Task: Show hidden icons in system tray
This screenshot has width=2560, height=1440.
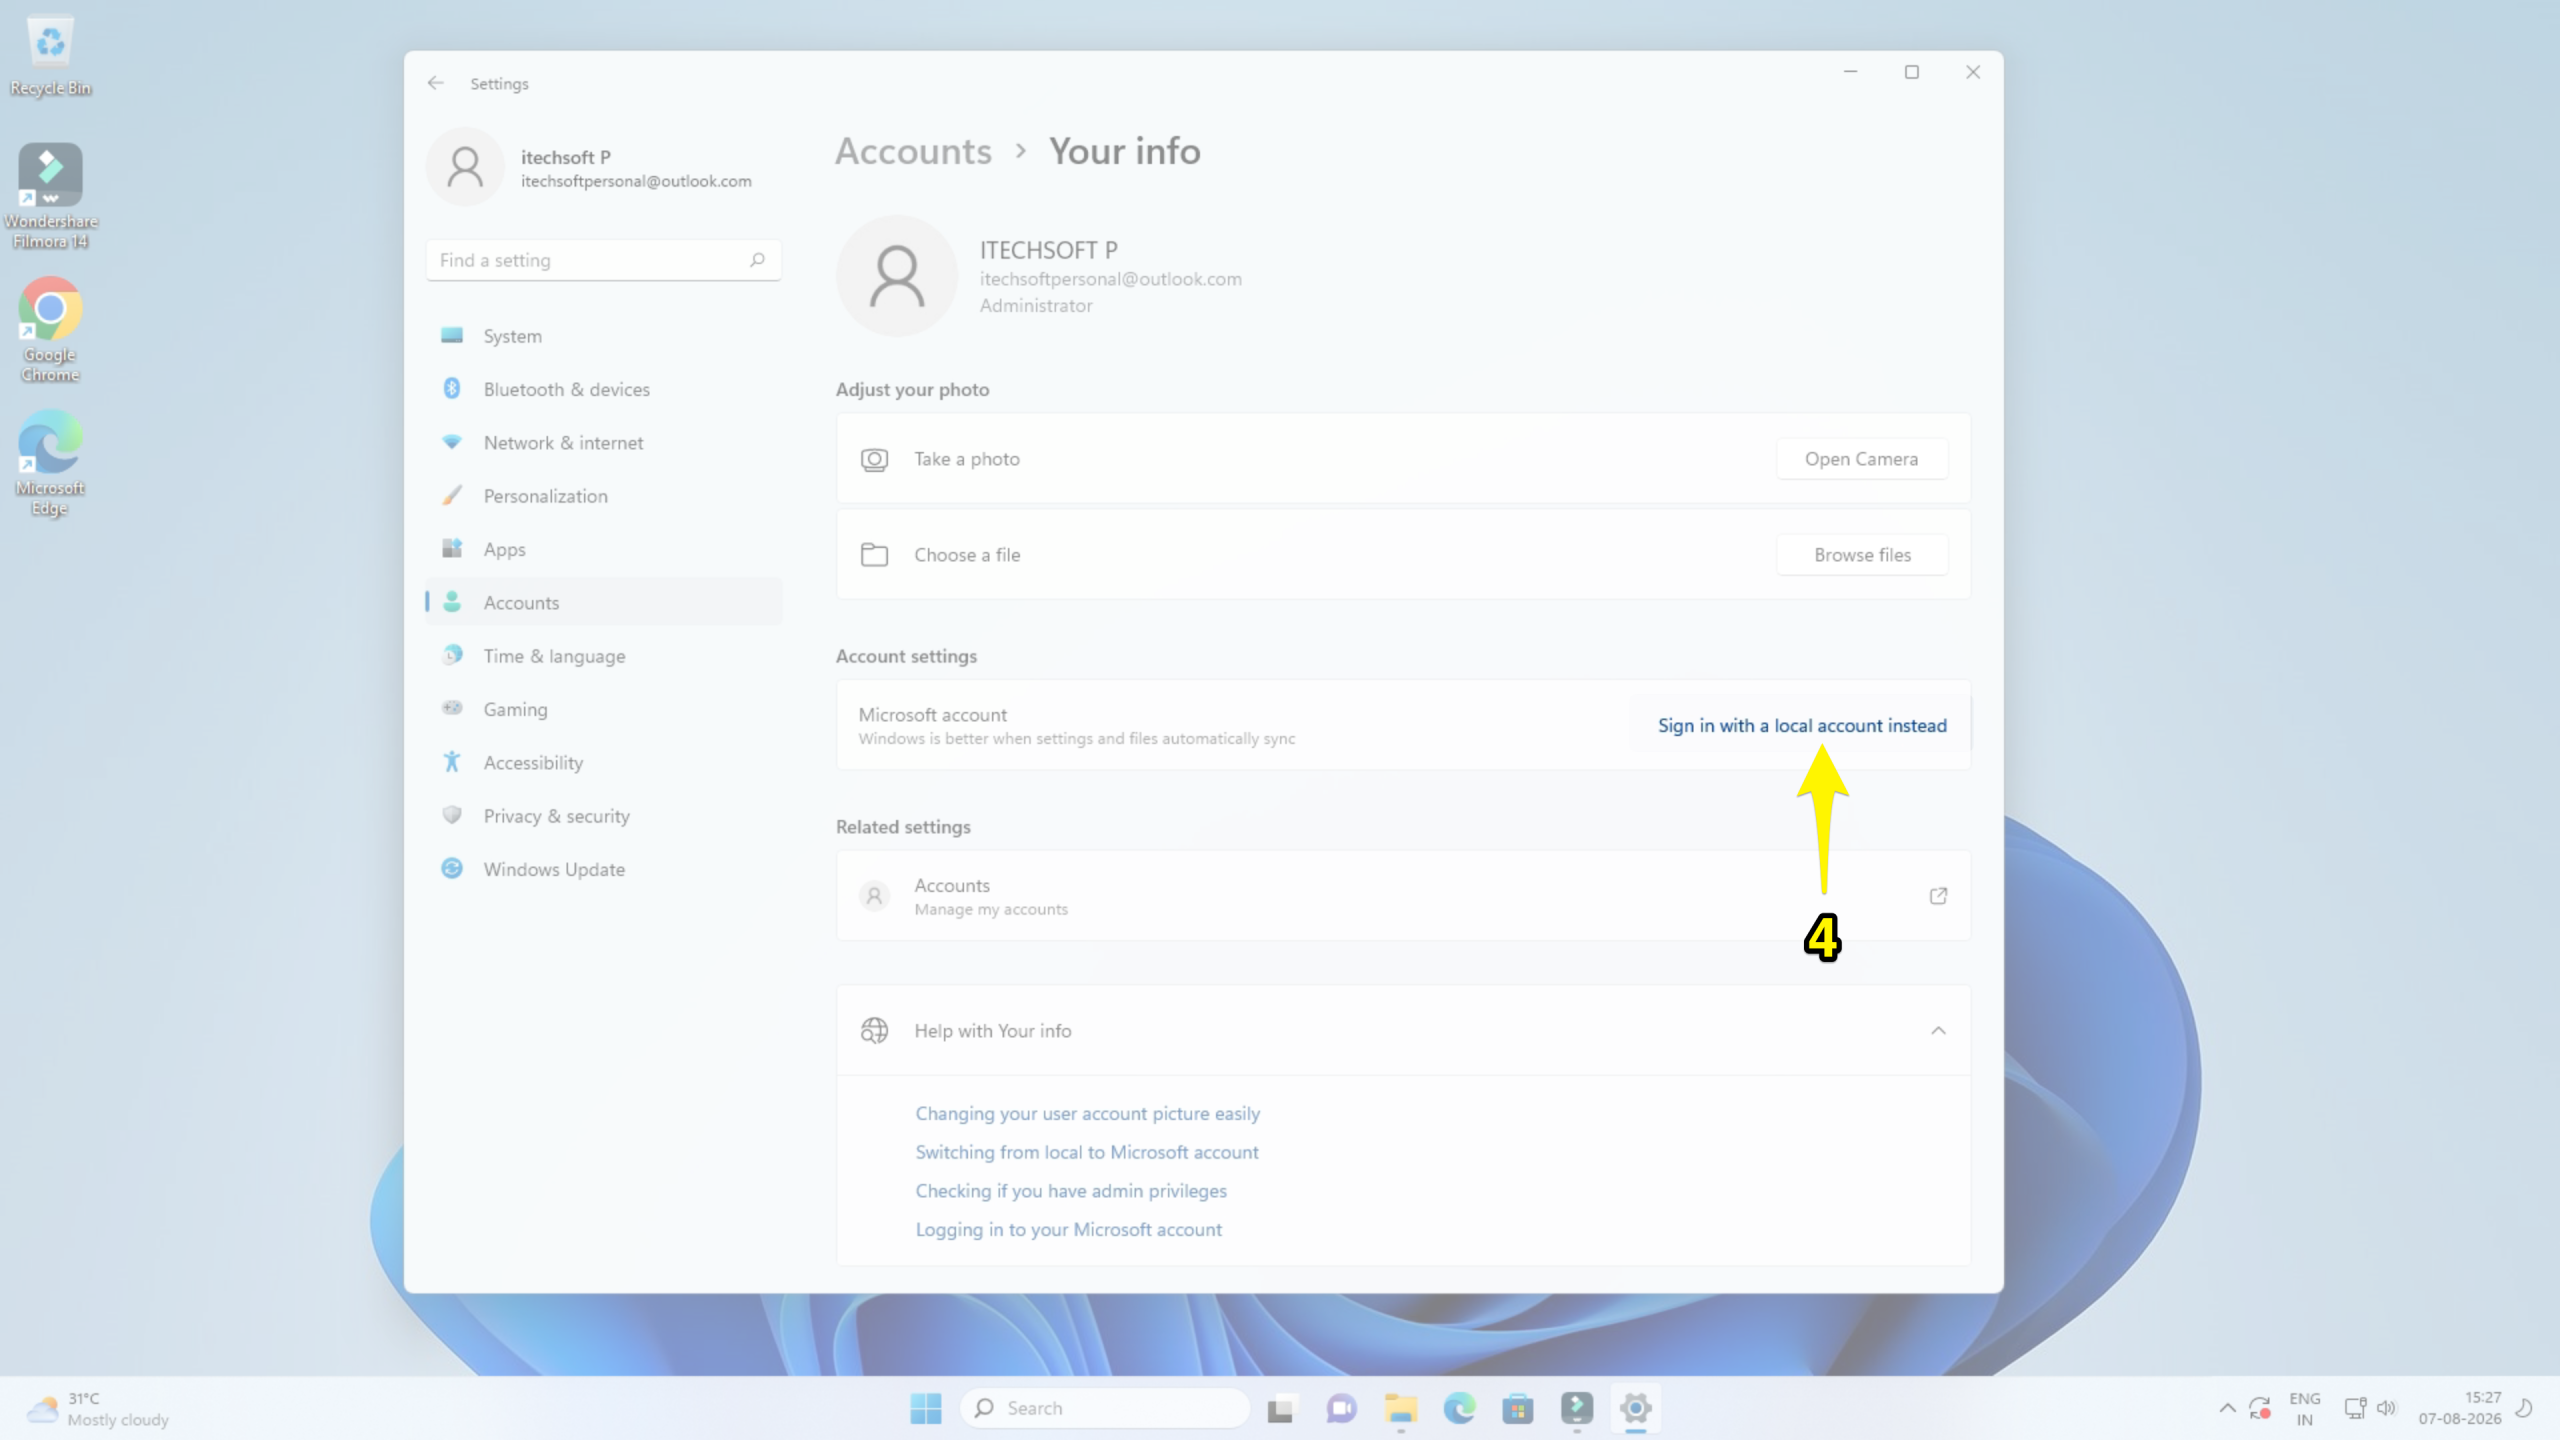Action: 2227,1409
